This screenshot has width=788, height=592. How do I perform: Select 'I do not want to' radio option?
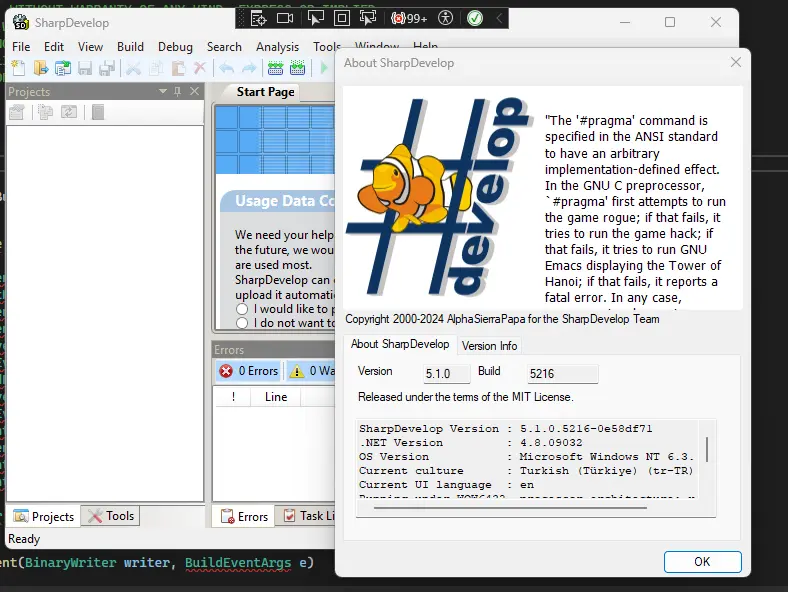click(242, 323)
